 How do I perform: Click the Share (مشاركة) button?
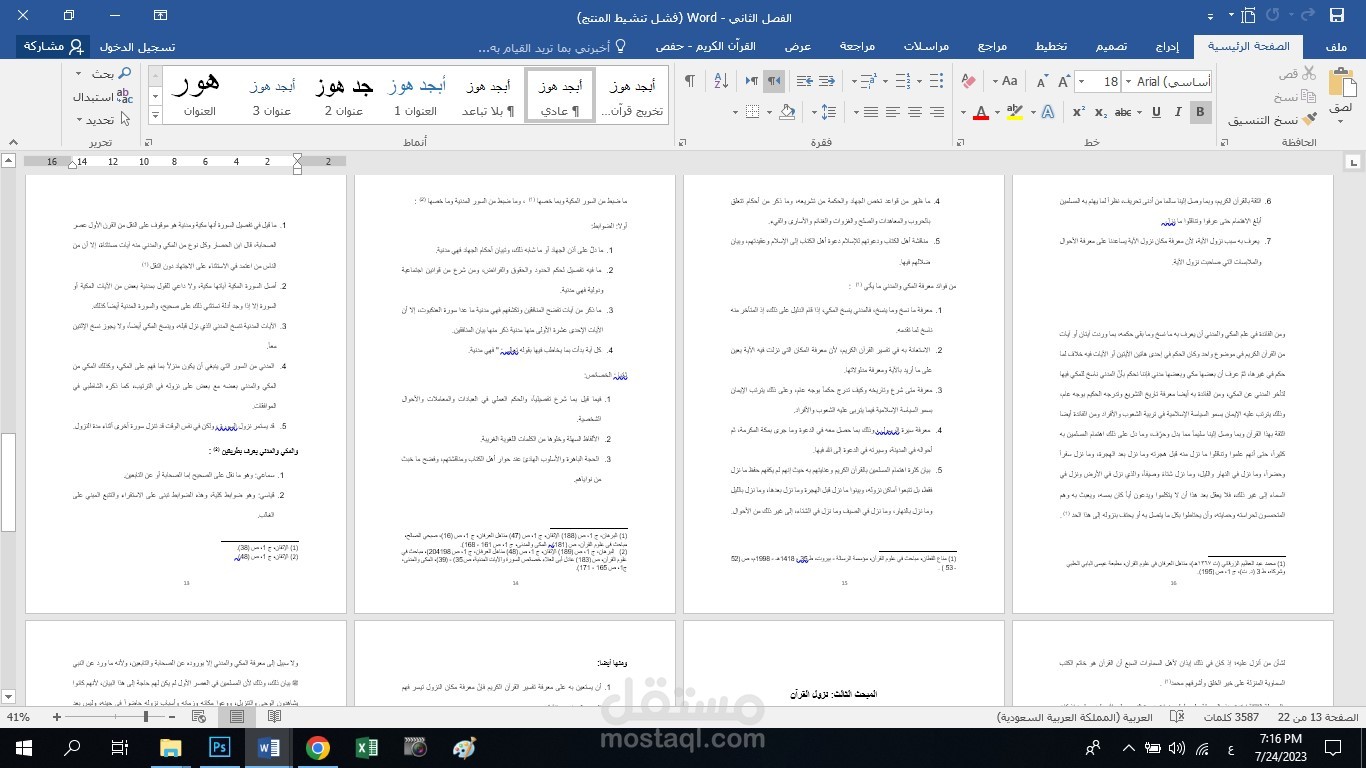coord(53,46)
